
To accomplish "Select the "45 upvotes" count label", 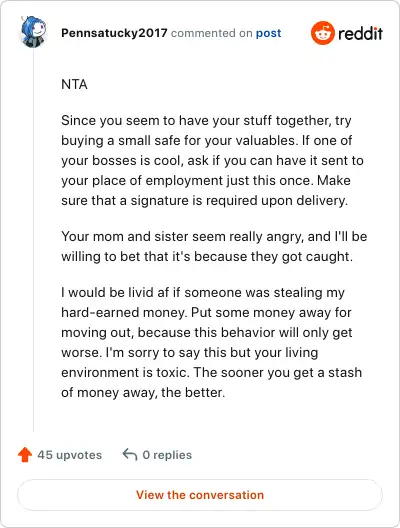I will 70,455.
